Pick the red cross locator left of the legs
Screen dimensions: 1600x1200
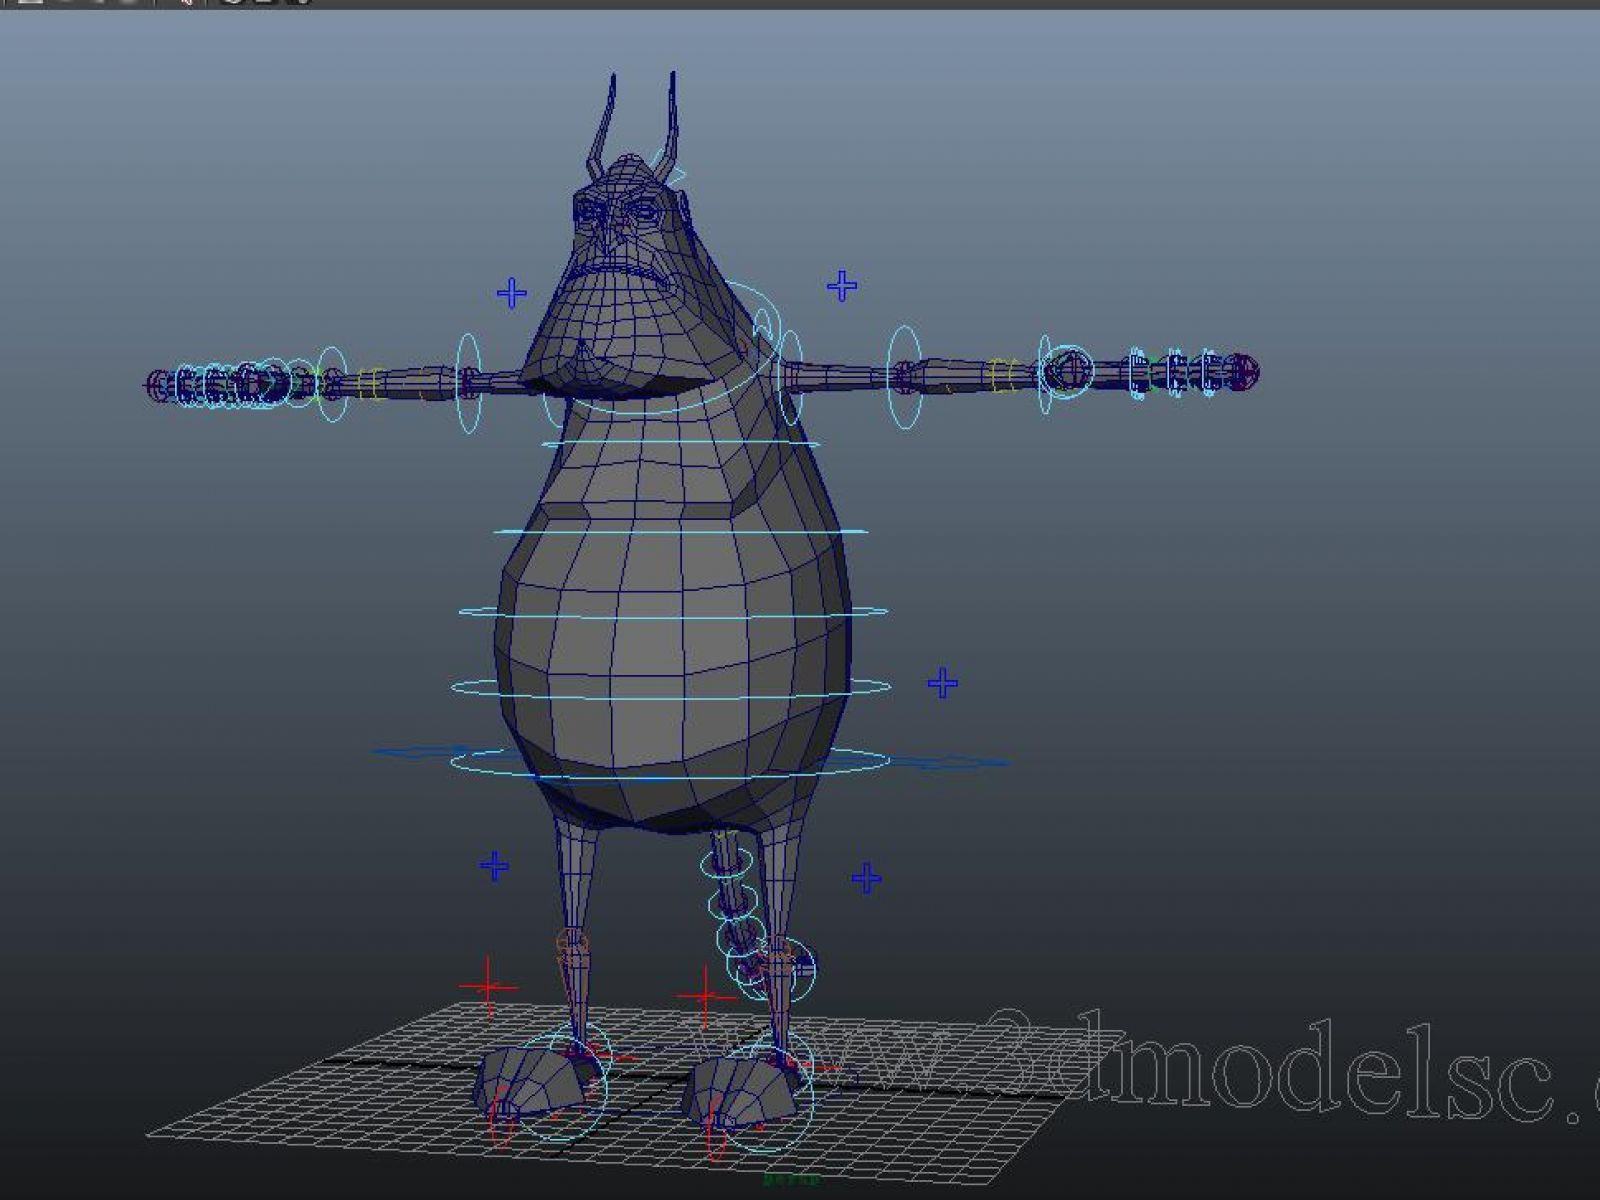tap(488, 988)
